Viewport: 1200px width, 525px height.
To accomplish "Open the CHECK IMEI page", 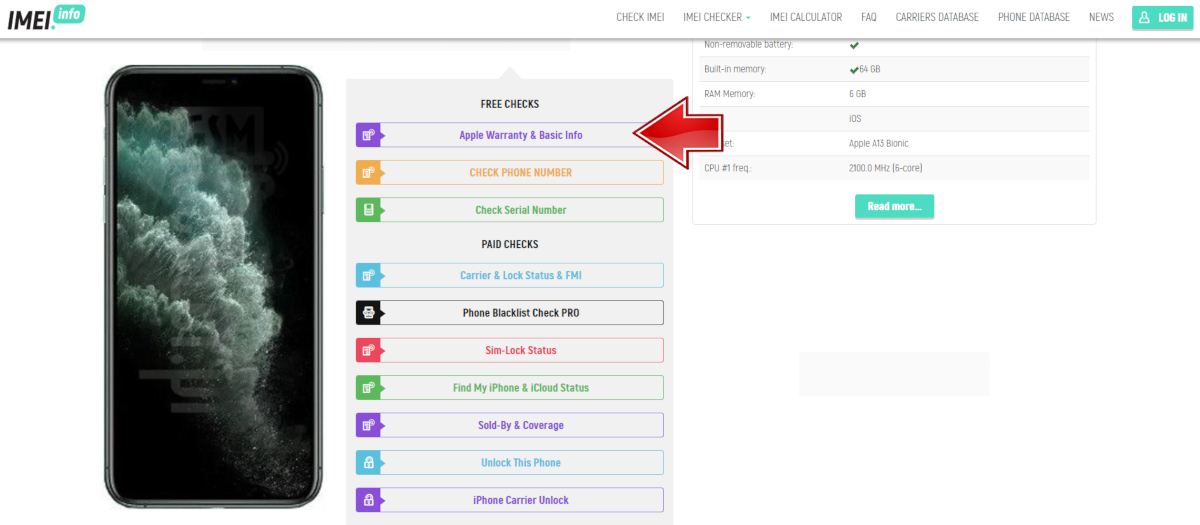I will tap(640, 17).
